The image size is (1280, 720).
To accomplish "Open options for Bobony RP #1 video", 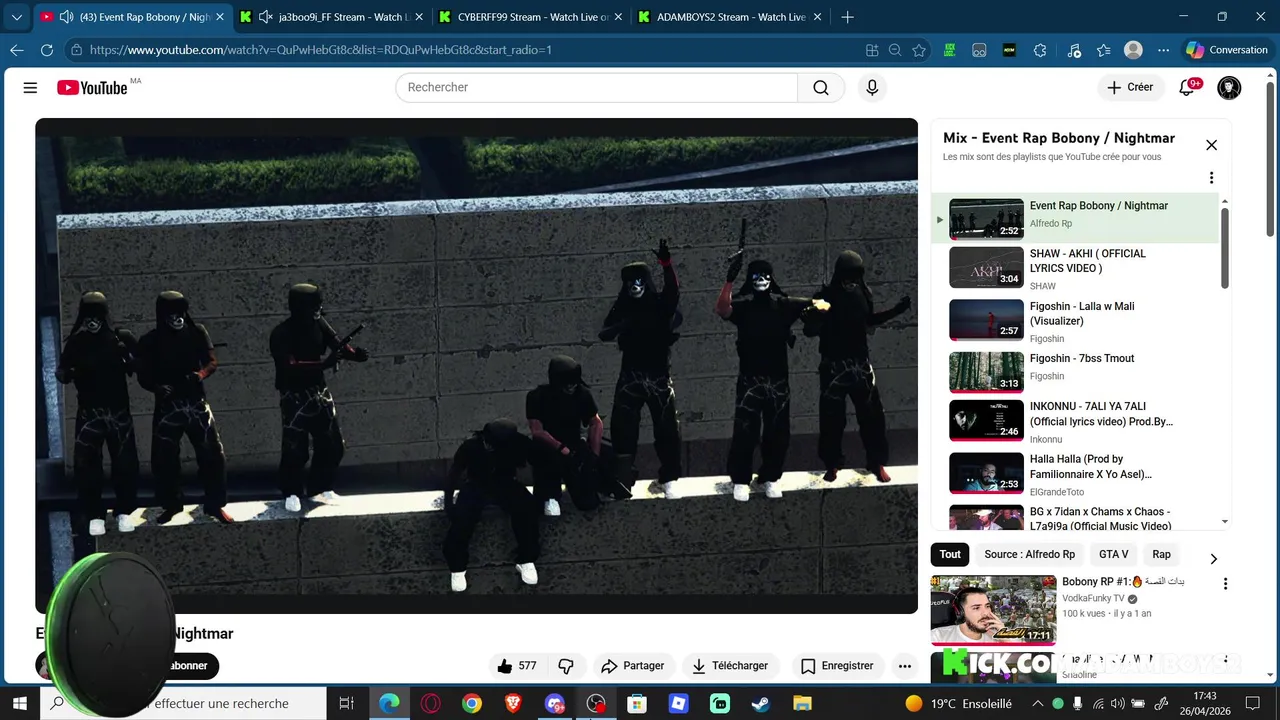I will 1225,584.
